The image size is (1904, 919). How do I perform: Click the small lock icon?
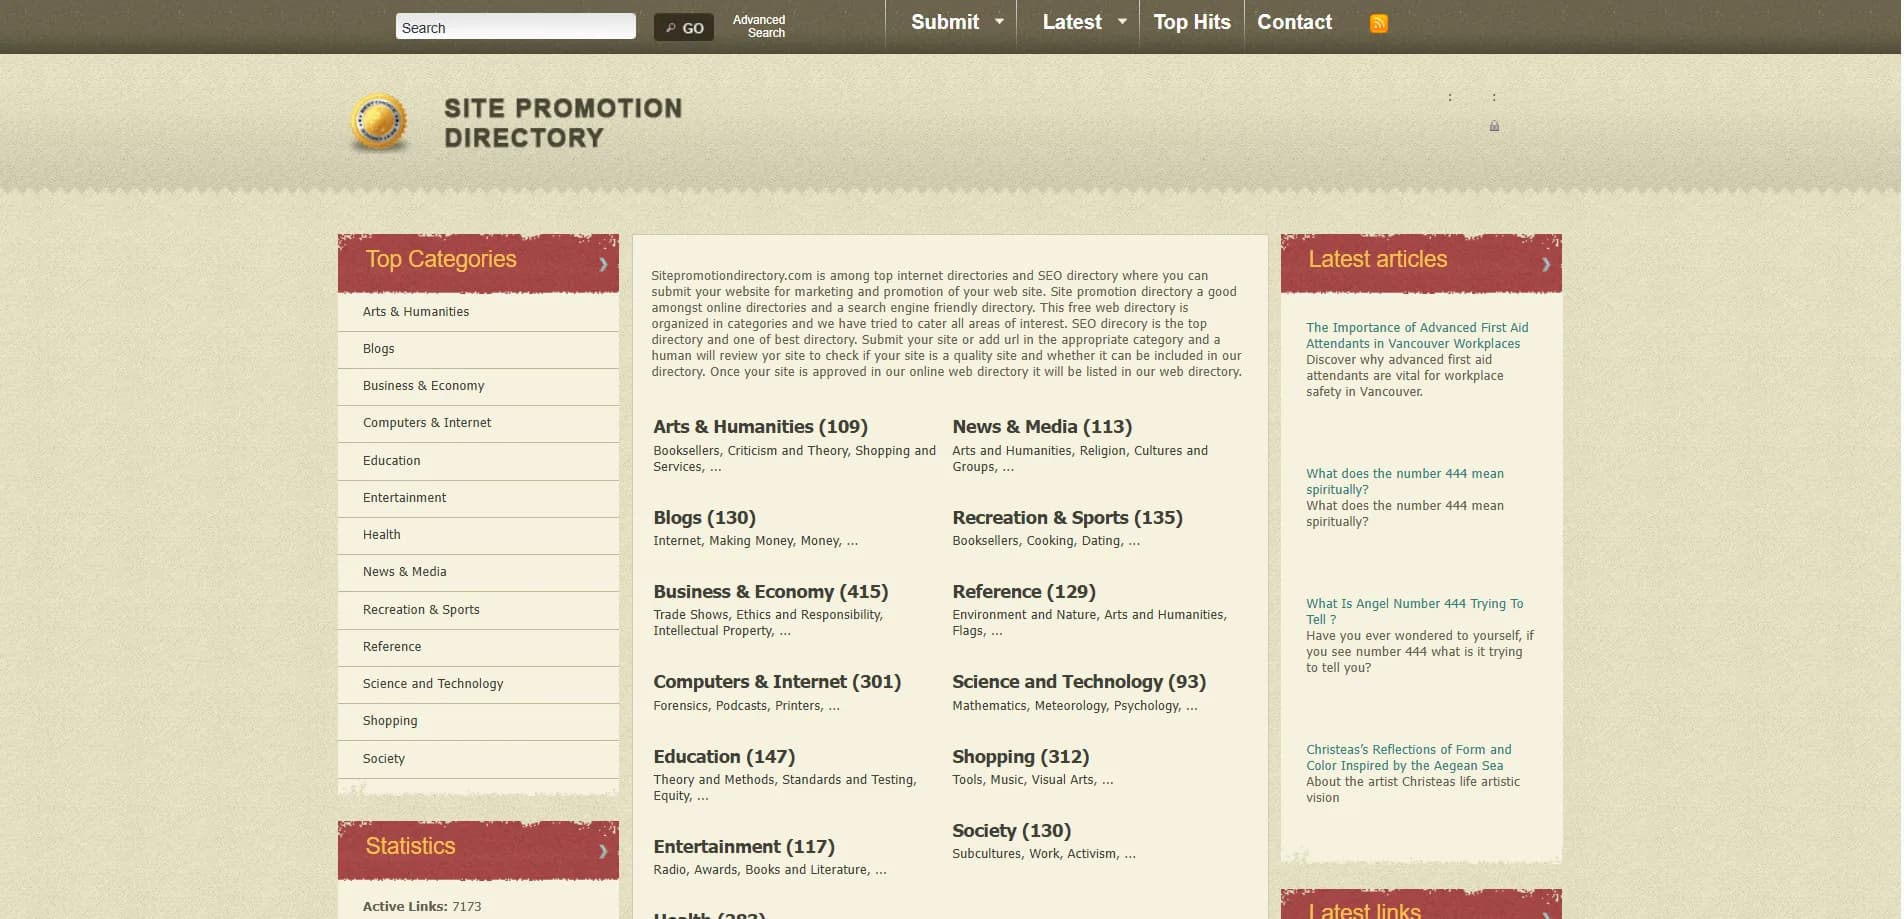point(1494,126)
